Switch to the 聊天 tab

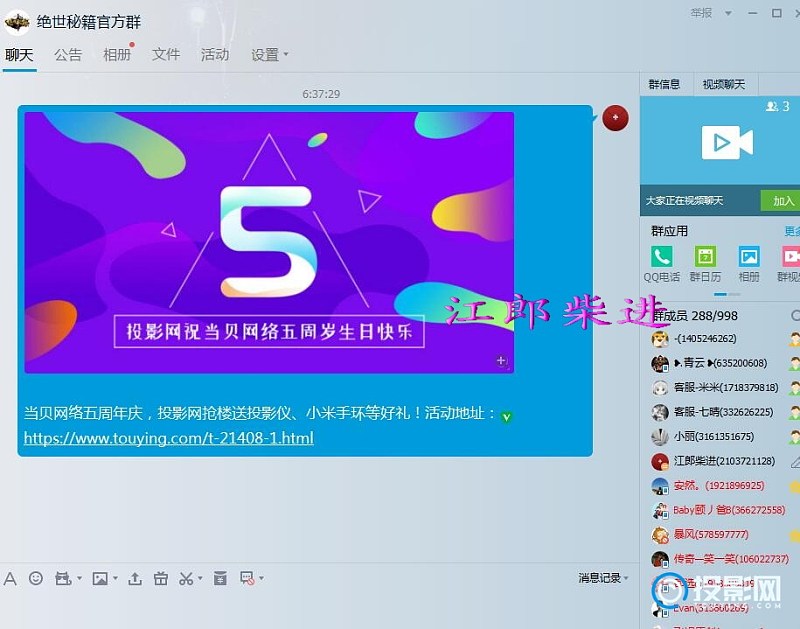point(19,54)
